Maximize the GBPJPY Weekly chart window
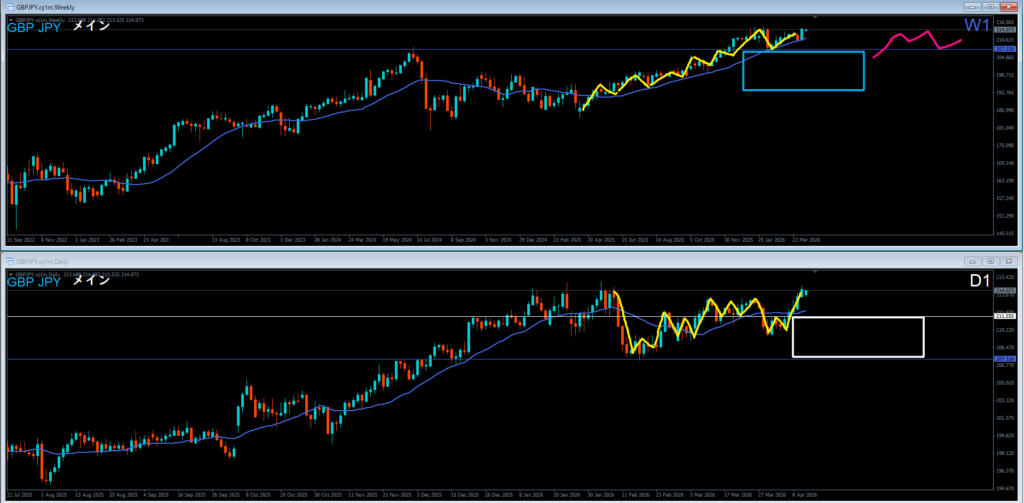This screenshot has width=1024, height=503. (990, 7)
